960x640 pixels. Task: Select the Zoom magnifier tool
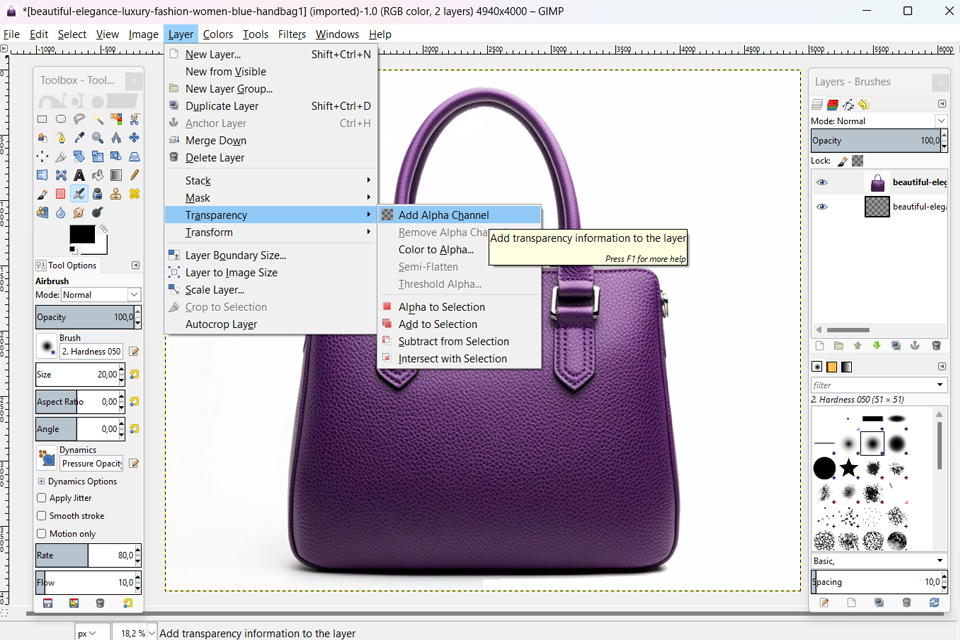[x=98, y=138]
